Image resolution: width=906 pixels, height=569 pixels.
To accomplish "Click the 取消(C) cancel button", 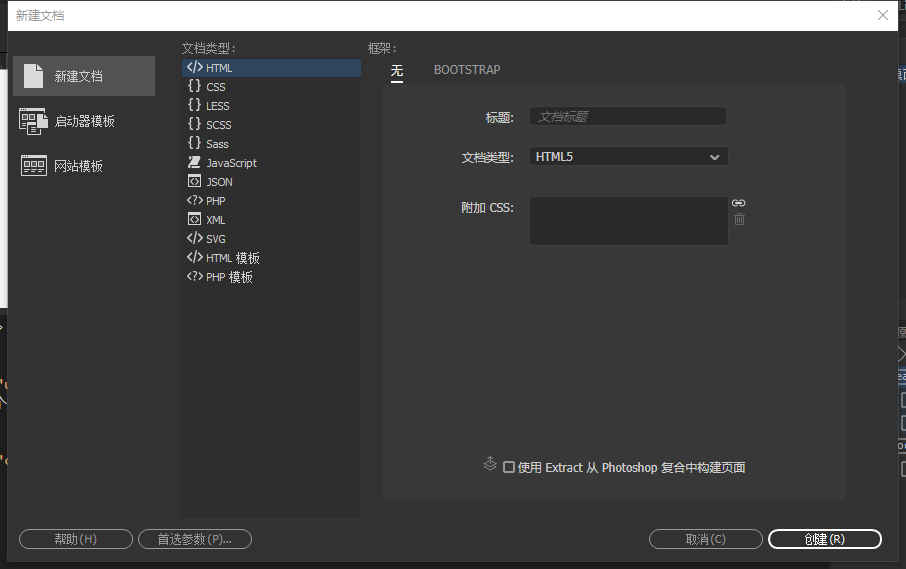I will click(706, 539).
